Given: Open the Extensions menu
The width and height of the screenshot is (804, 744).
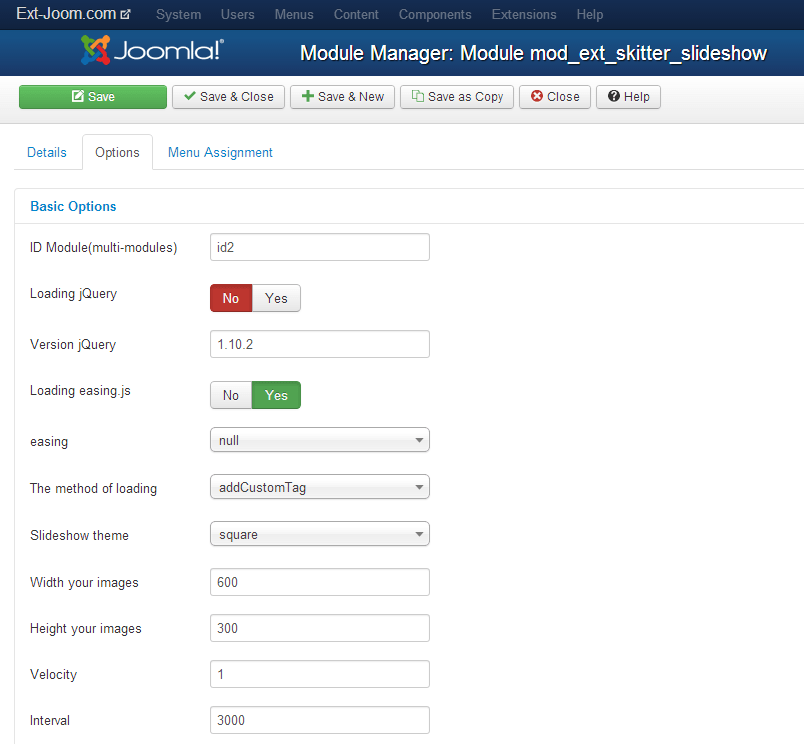Looking at the screenshot, I should pyautogui.click(x=524, y=14).
